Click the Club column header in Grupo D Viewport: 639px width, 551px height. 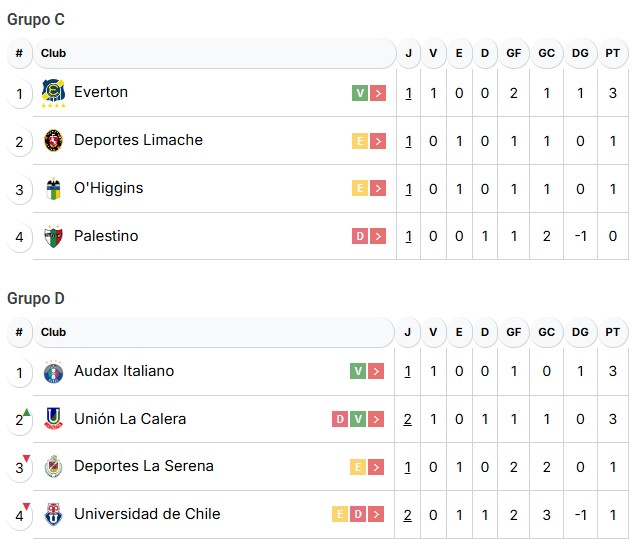54,332
